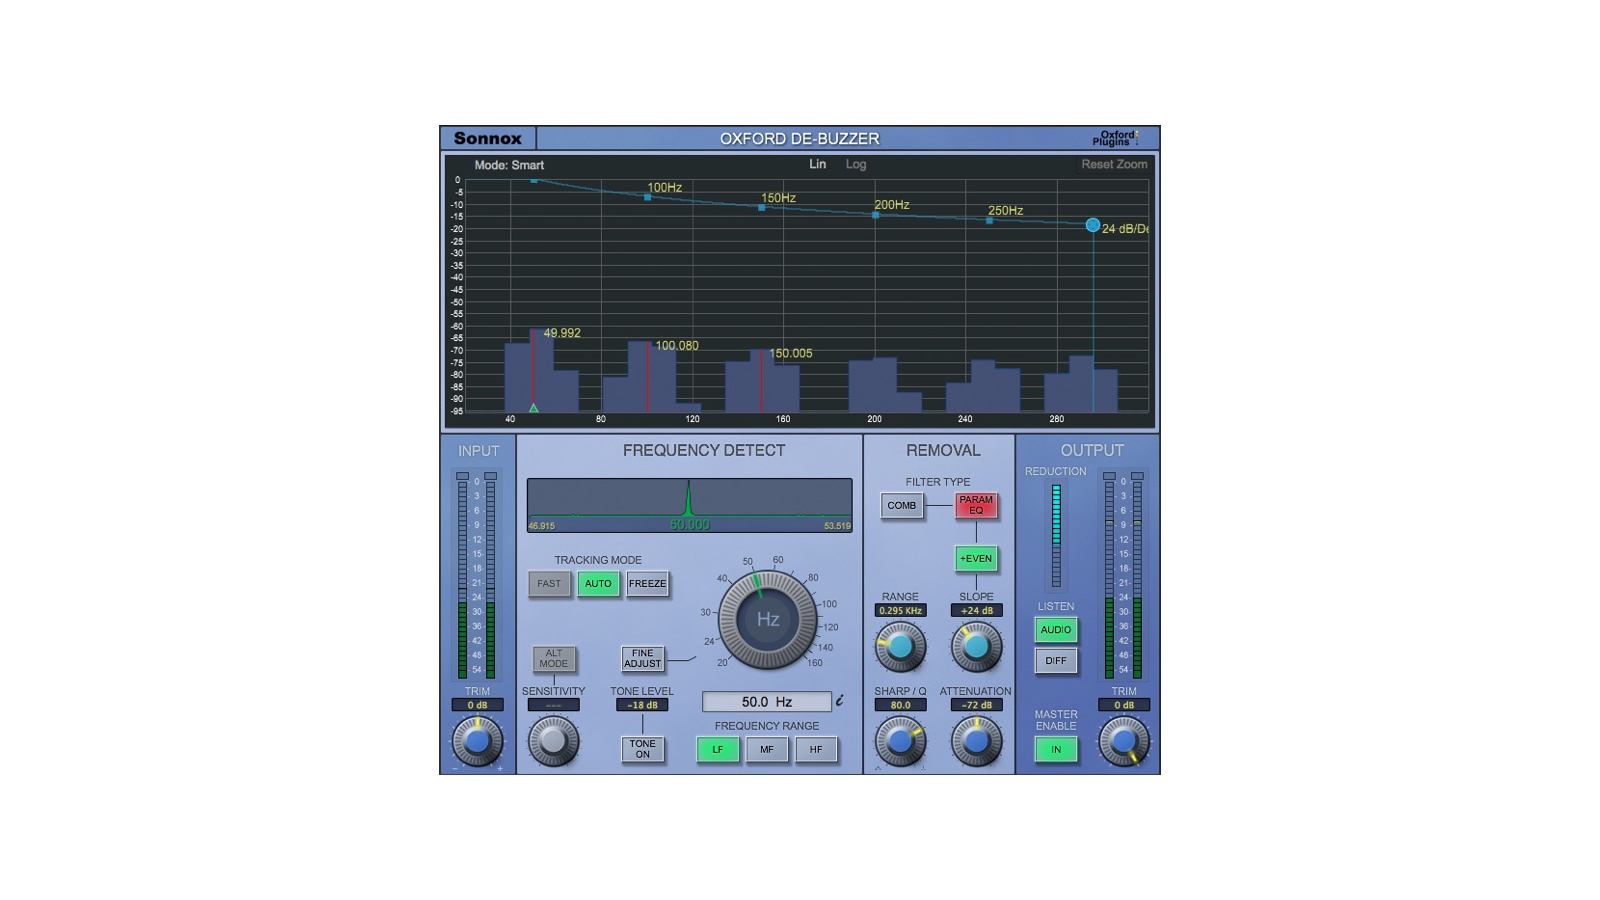
Task: Click the RANGE 0.295 KHz value box
Action: (900, 610)
